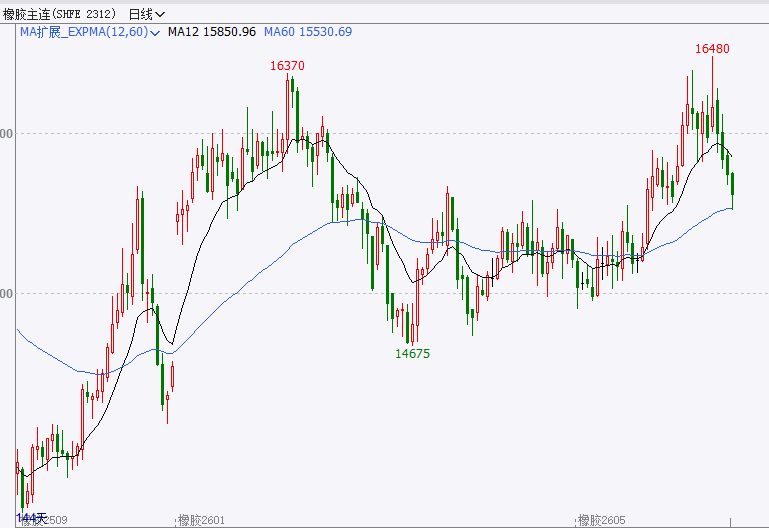Click the green 14675 low price label
769x528 pixels.
[x=412, y=354]
